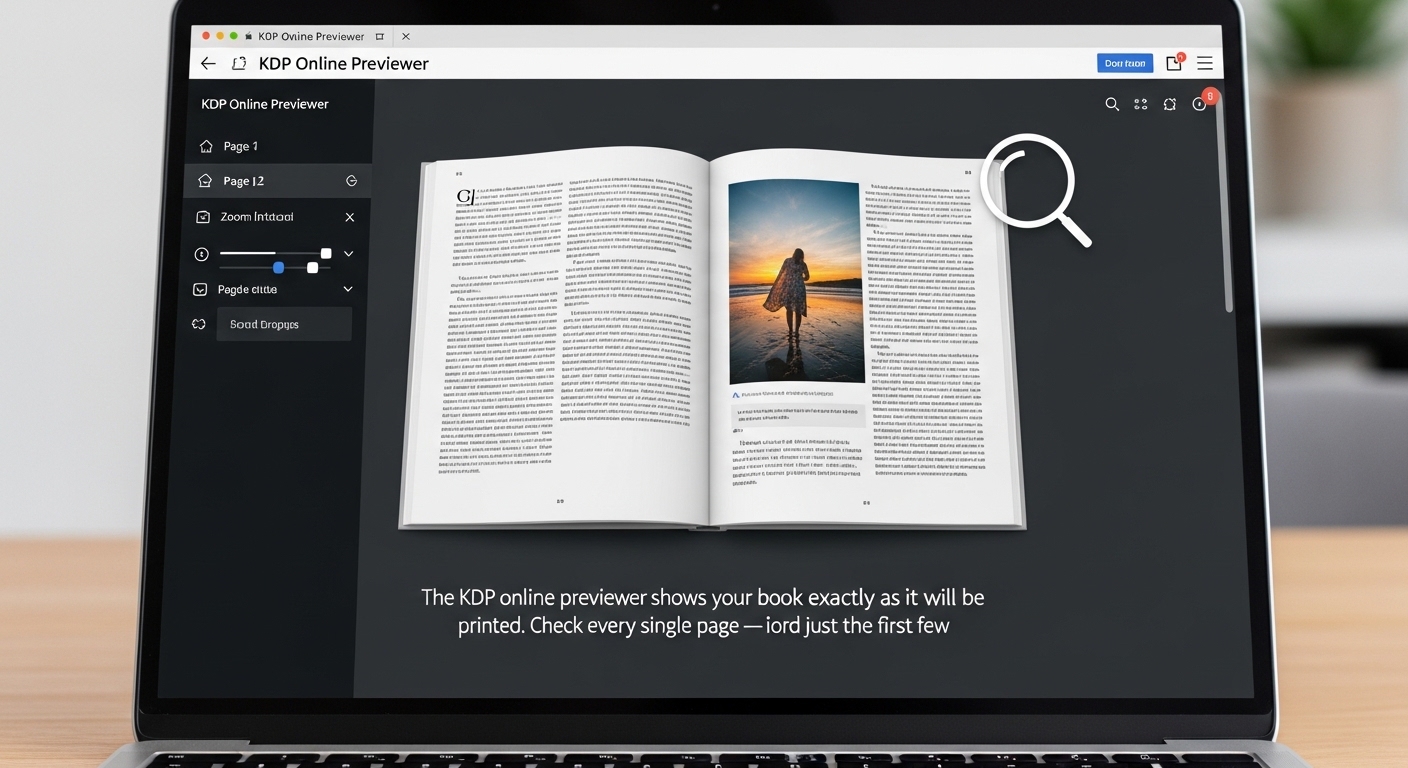The width and height of the screenshot is (1408, 768).
Task: Click the notification bell icon
Action: [1170, 104]
